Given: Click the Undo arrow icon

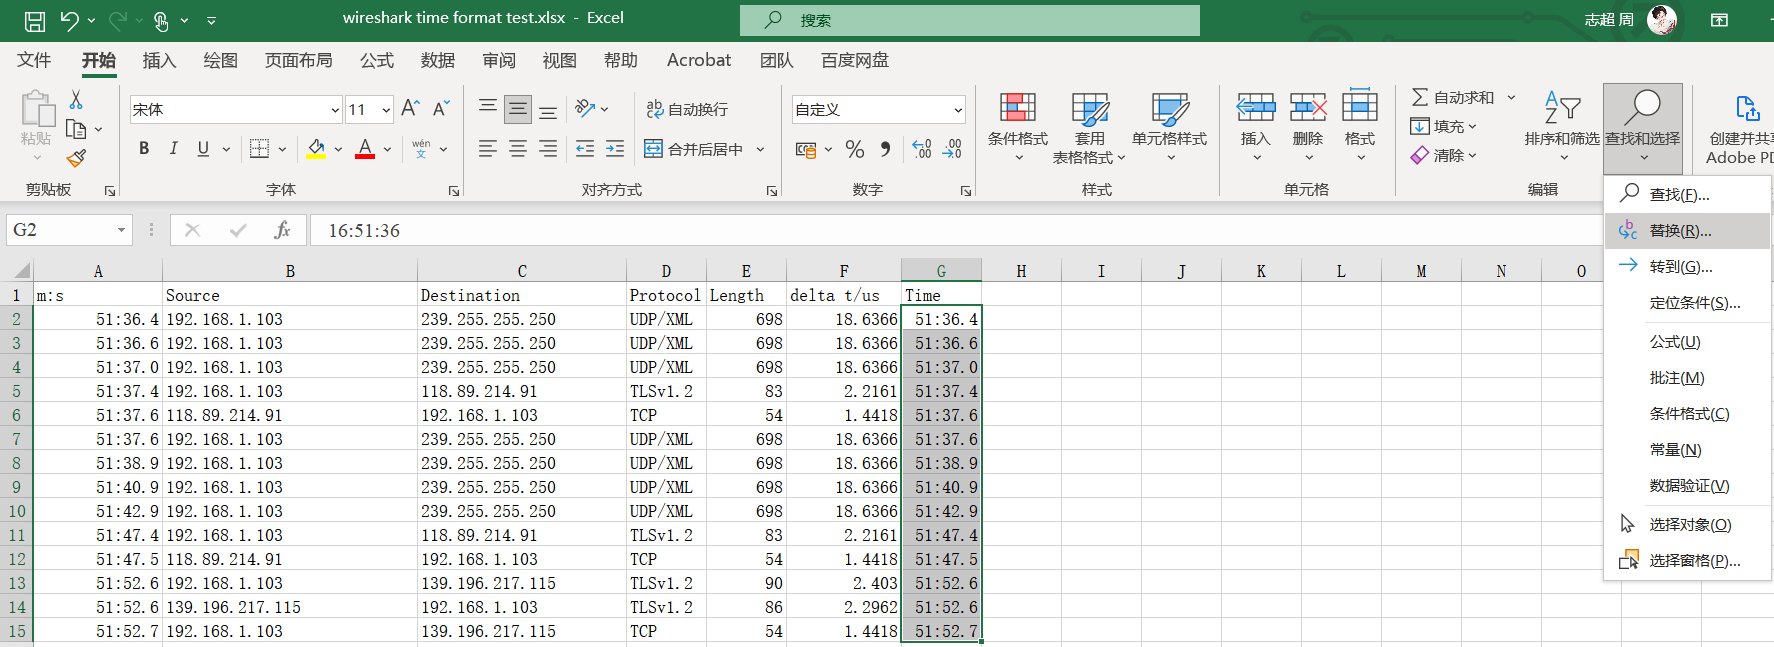Looking at the screenshot, I should tap(69, 20).
